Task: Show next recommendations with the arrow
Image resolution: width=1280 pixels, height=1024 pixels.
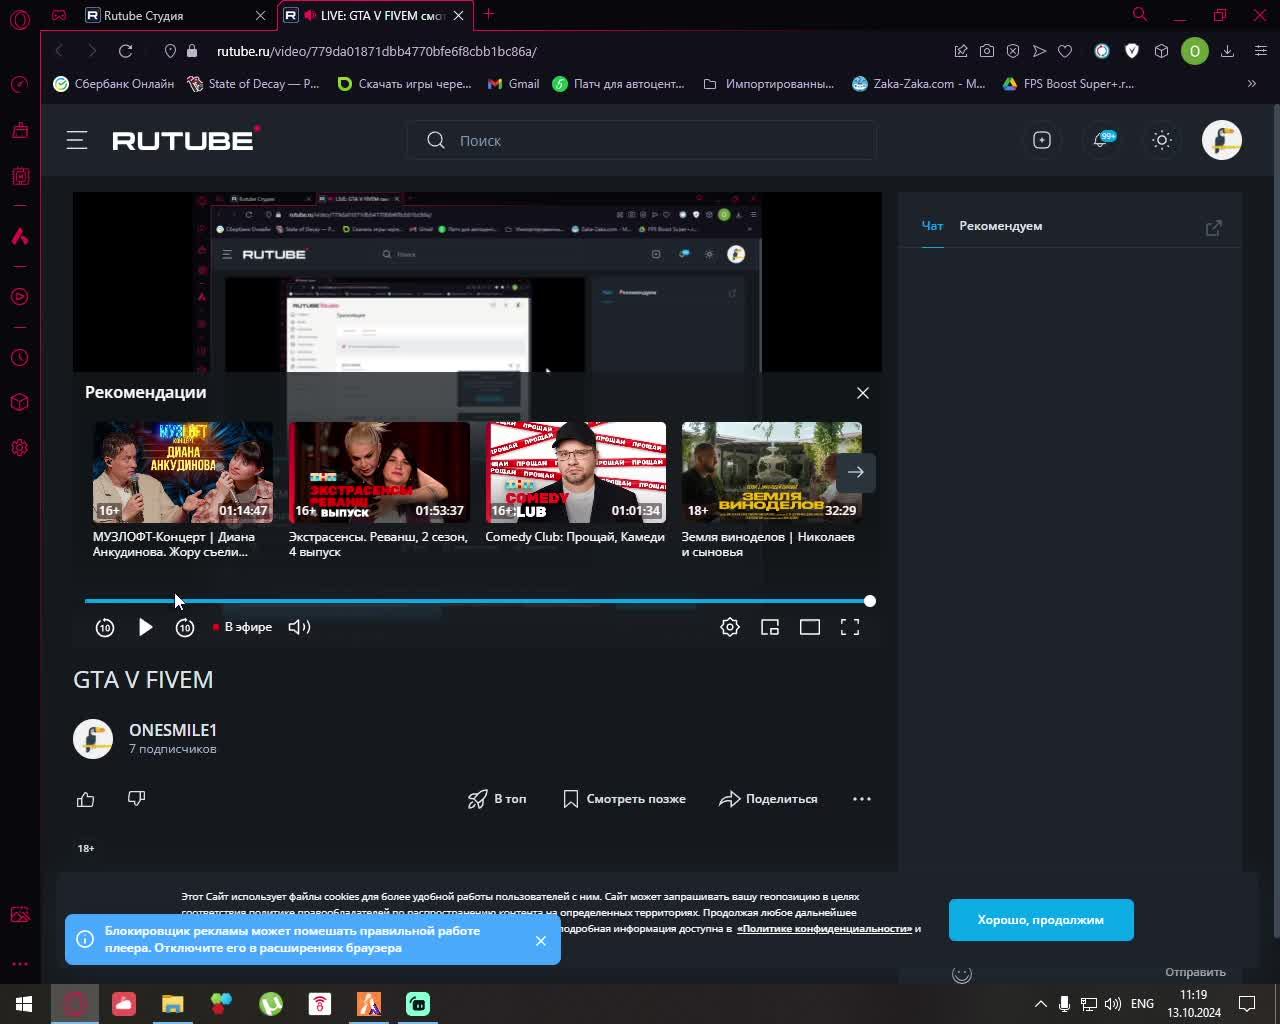Action: point(856,472)
